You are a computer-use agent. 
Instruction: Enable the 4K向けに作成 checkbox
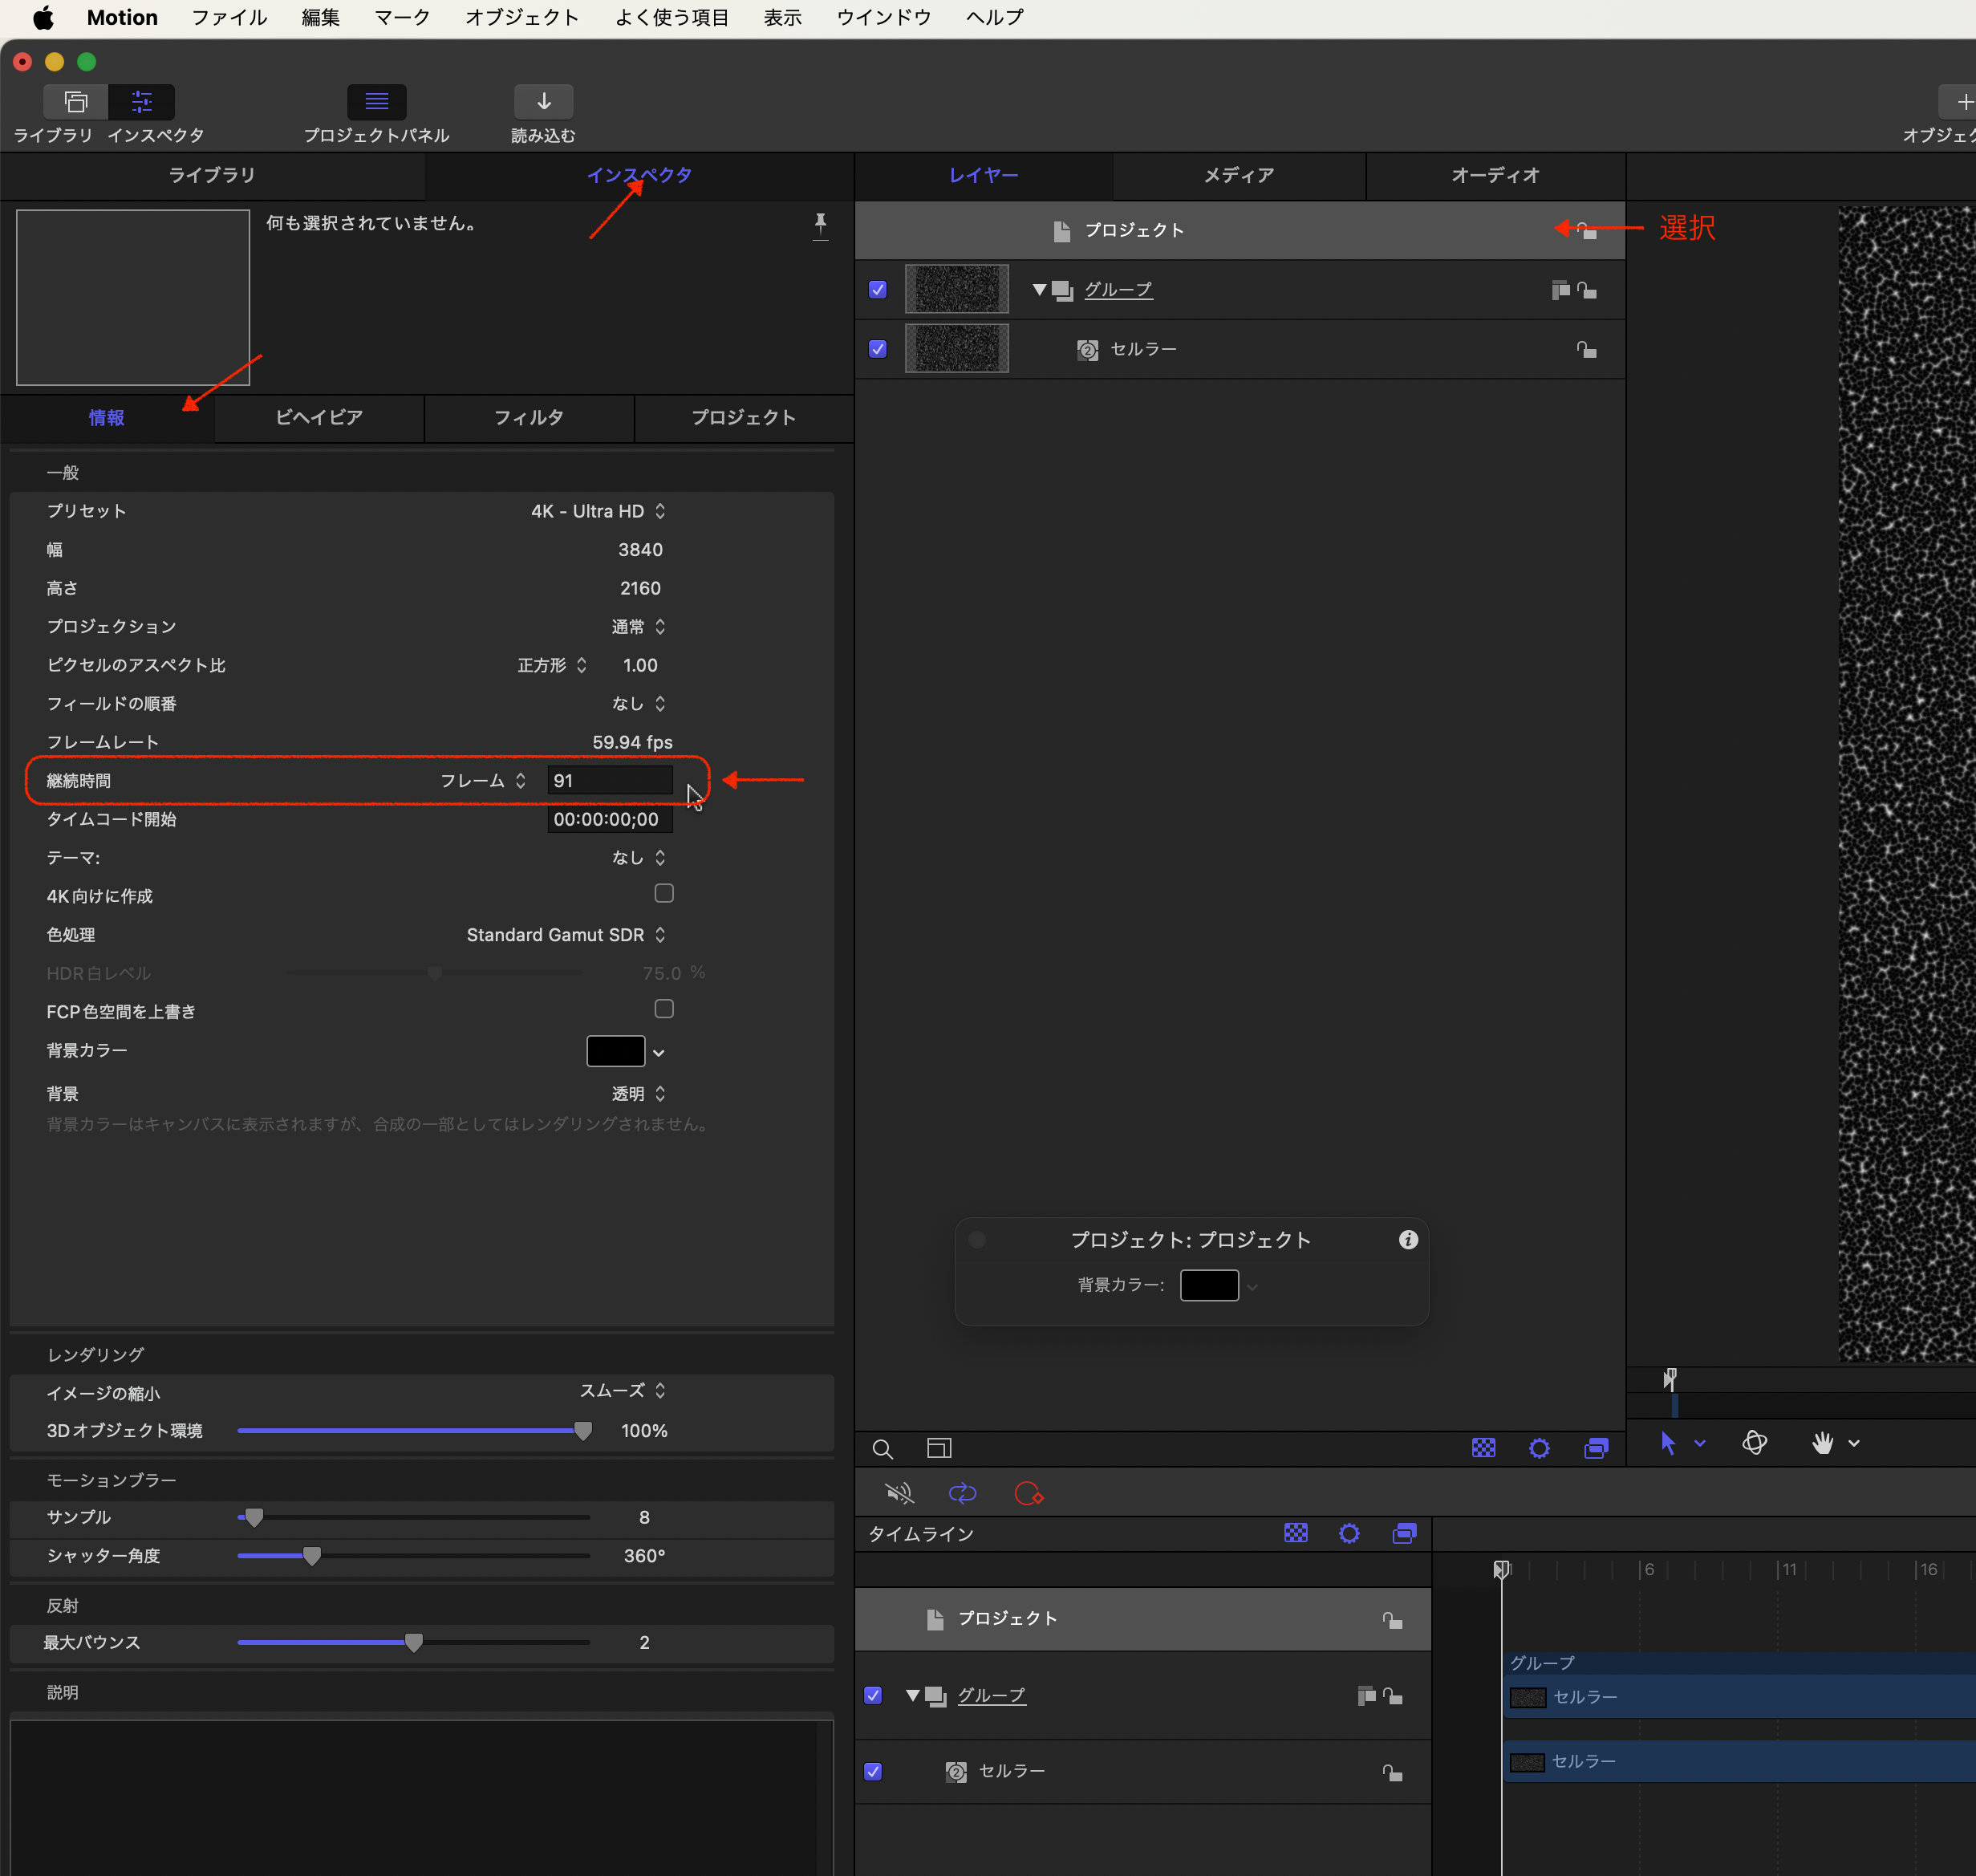tap(664, 894)
